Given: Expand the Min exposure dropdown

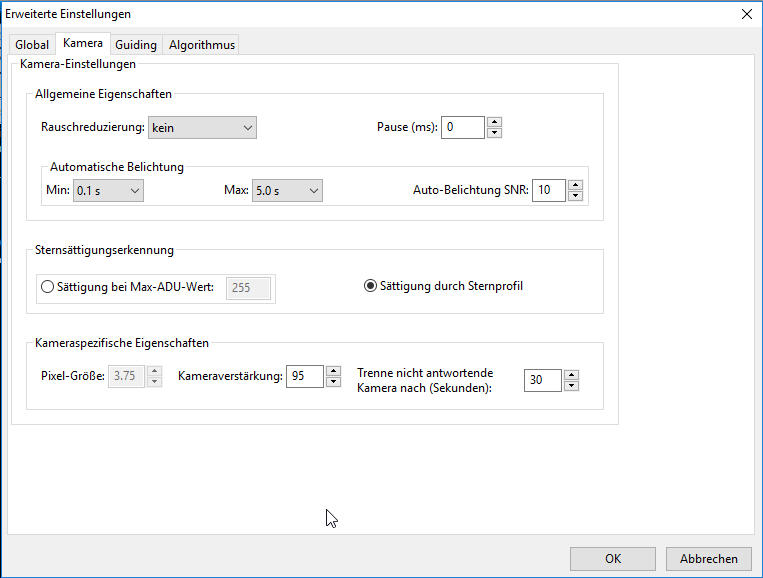Looking at the screenshot, I should pyautogui.click(x=108, y=190).
